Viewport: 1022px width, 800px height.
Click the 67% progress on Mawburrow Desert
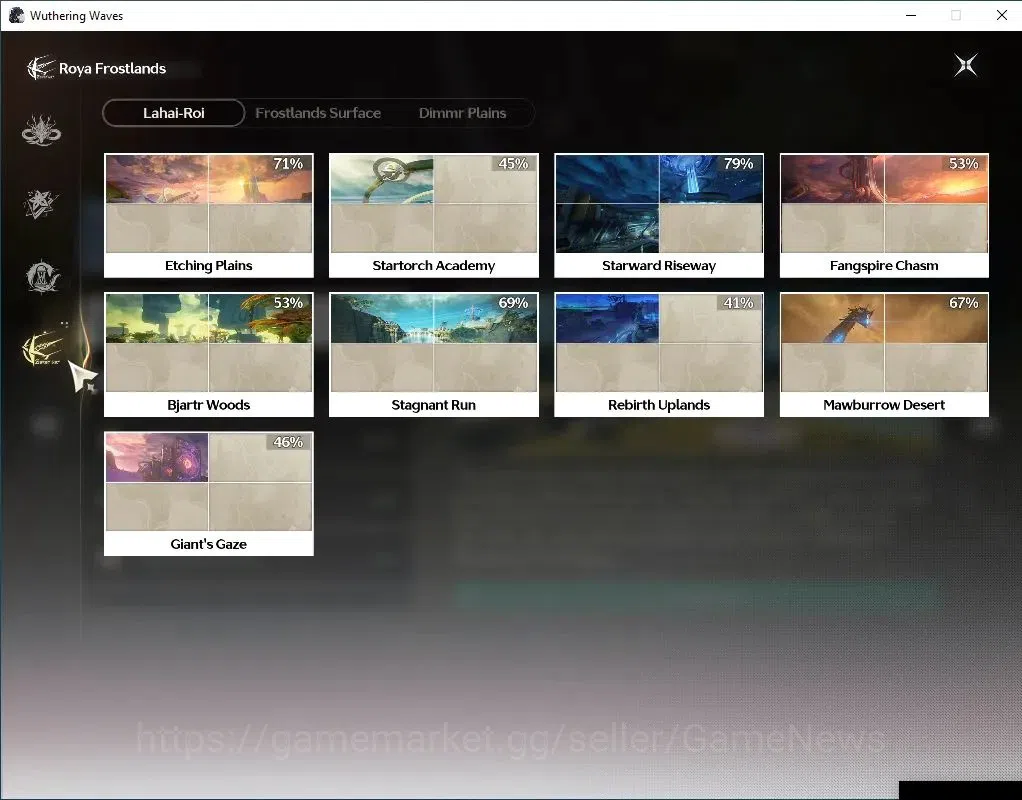coord(963,303)
